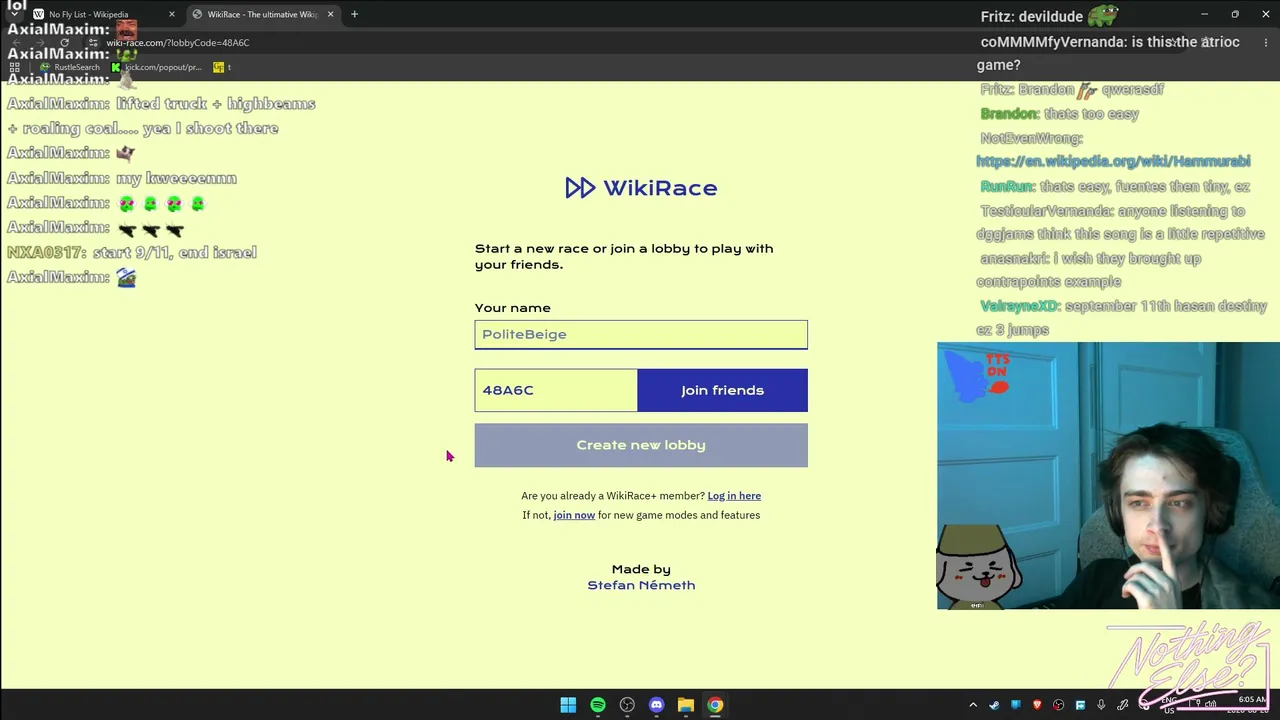Go back to the previous page
The image size is (1280, 720).
16,43
